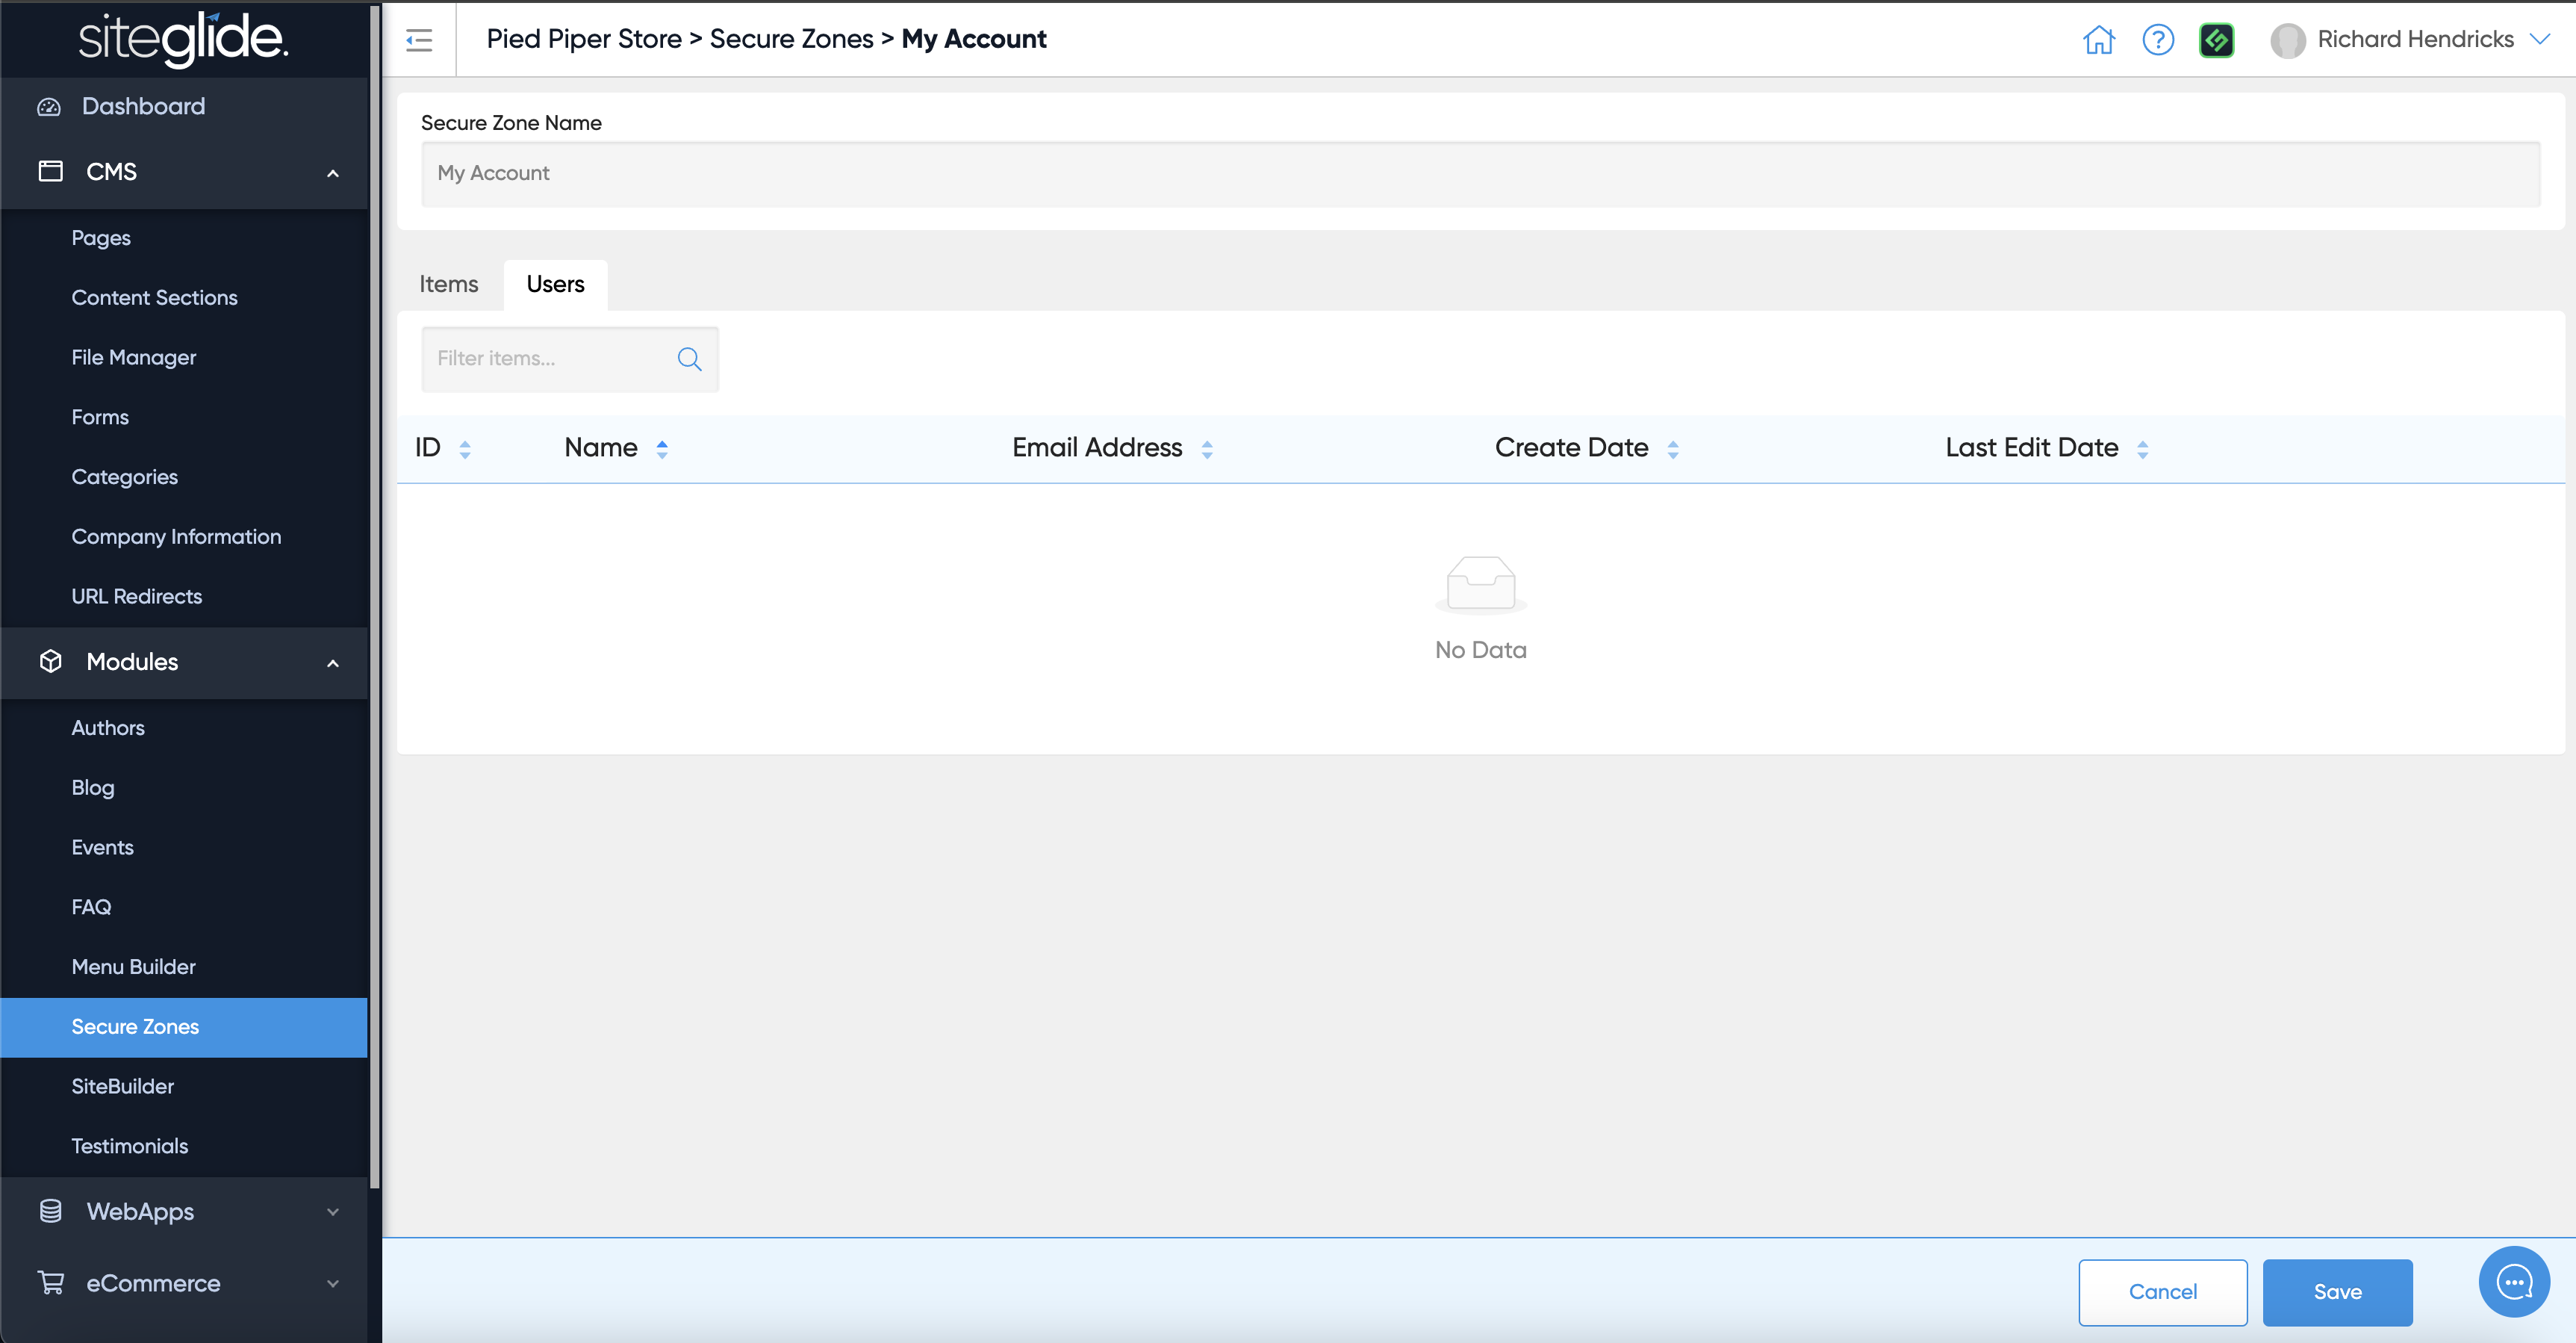Sort table by Email Address arrows
Screen dimensions: 2576x1343
(x=1207, y=449)
